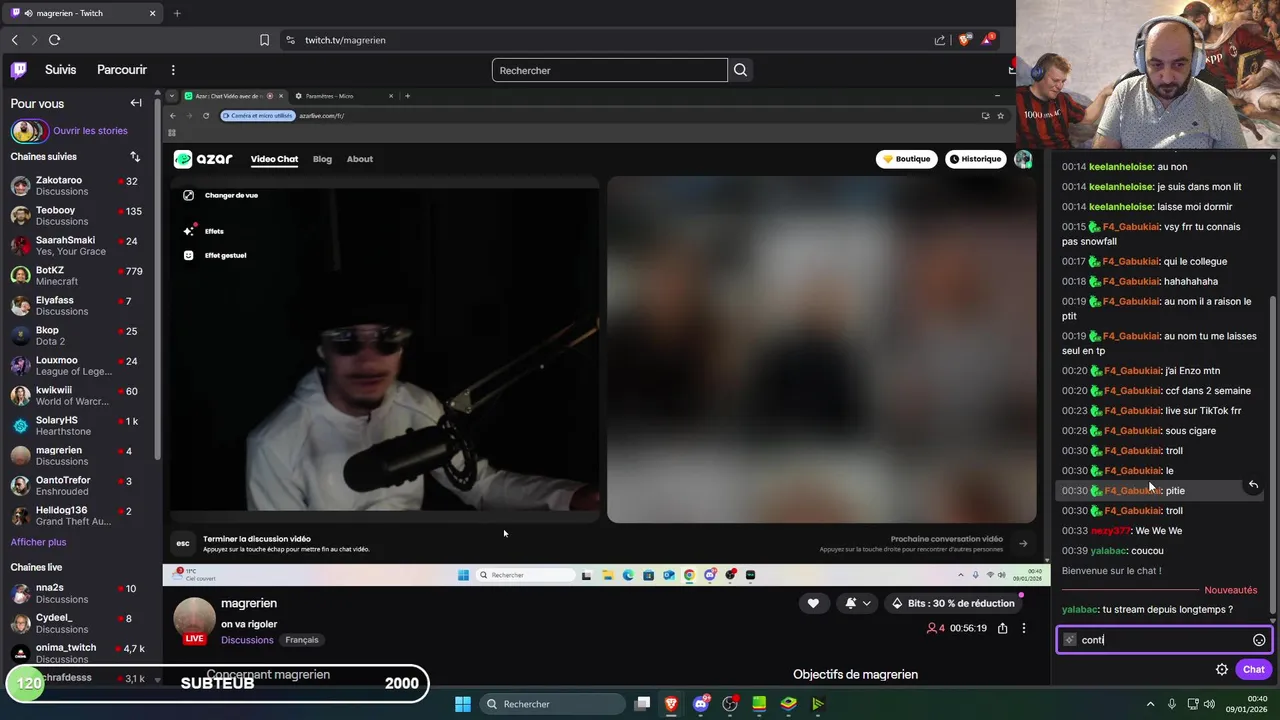Image resolution: width=1280 pixels, height=720 pixels.
Task: Share the stream with the share icon
Action: click(x=1002, y=628)
